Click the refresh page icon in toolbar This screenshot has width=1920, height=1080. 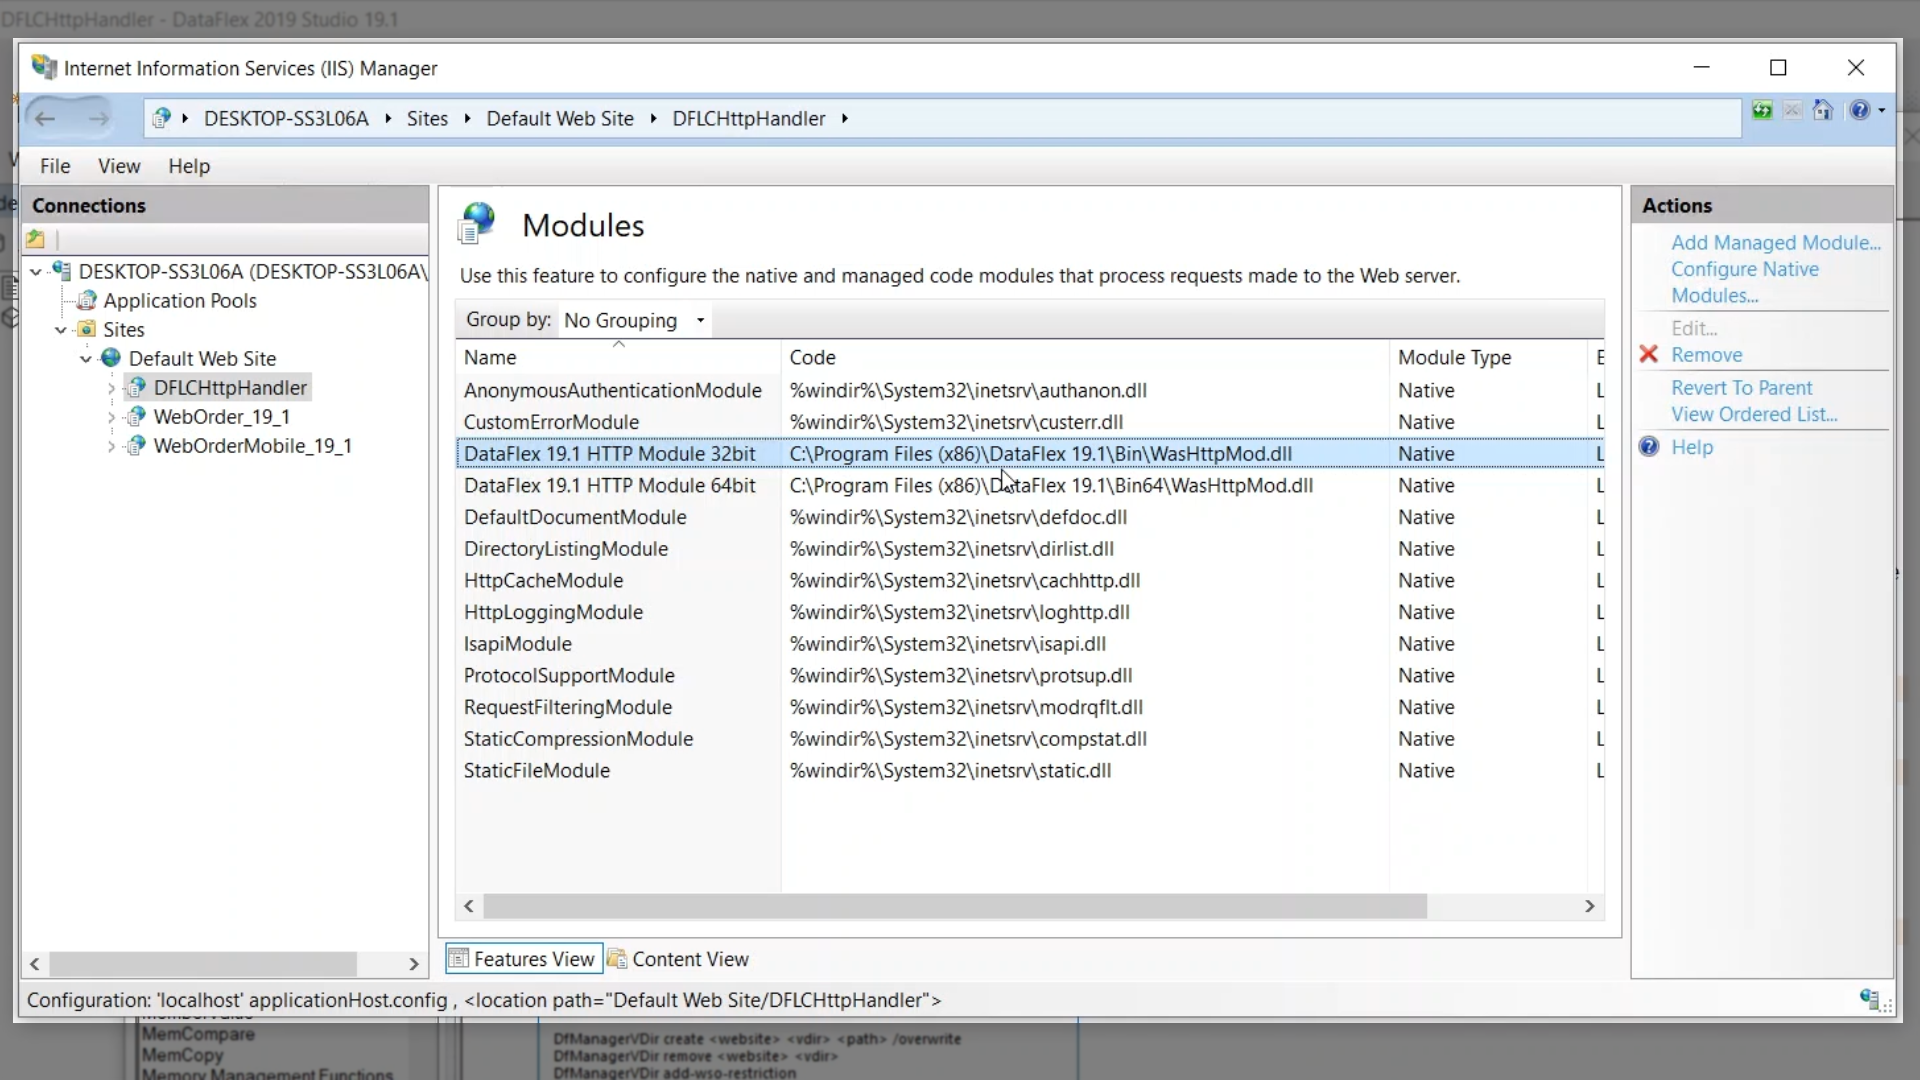1762,111
